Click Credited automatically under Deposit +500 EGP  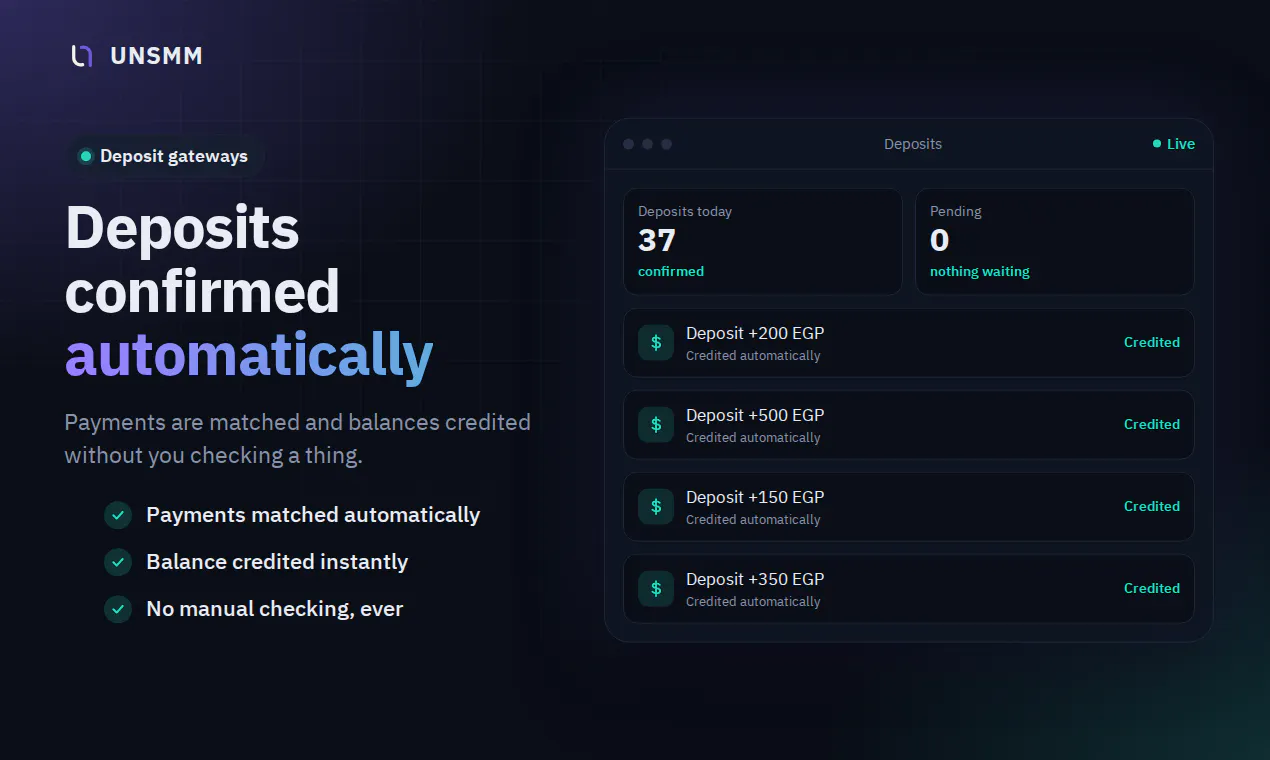point(753,438)
